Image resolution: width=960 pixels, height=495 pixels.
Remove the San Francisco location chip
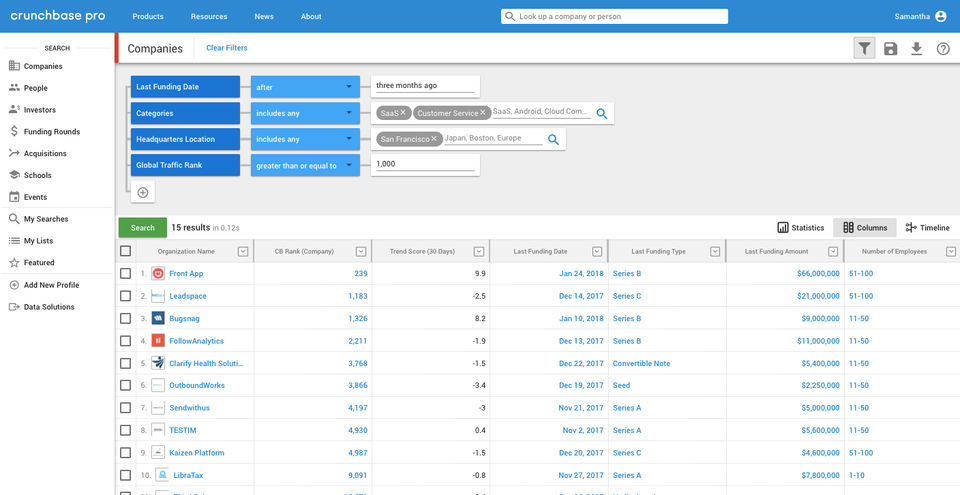pyautogui.click(x=434, y=139)
